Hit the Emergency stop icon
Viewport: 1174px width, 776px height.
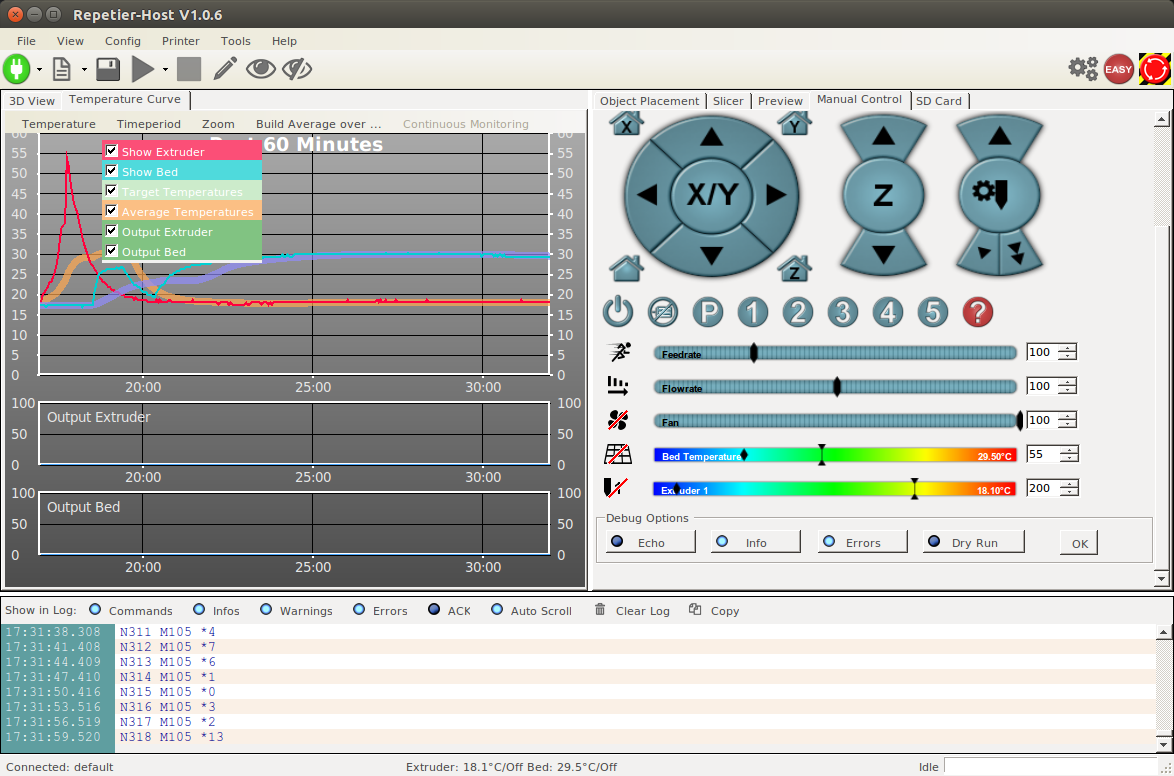[x=1154, y=69]
